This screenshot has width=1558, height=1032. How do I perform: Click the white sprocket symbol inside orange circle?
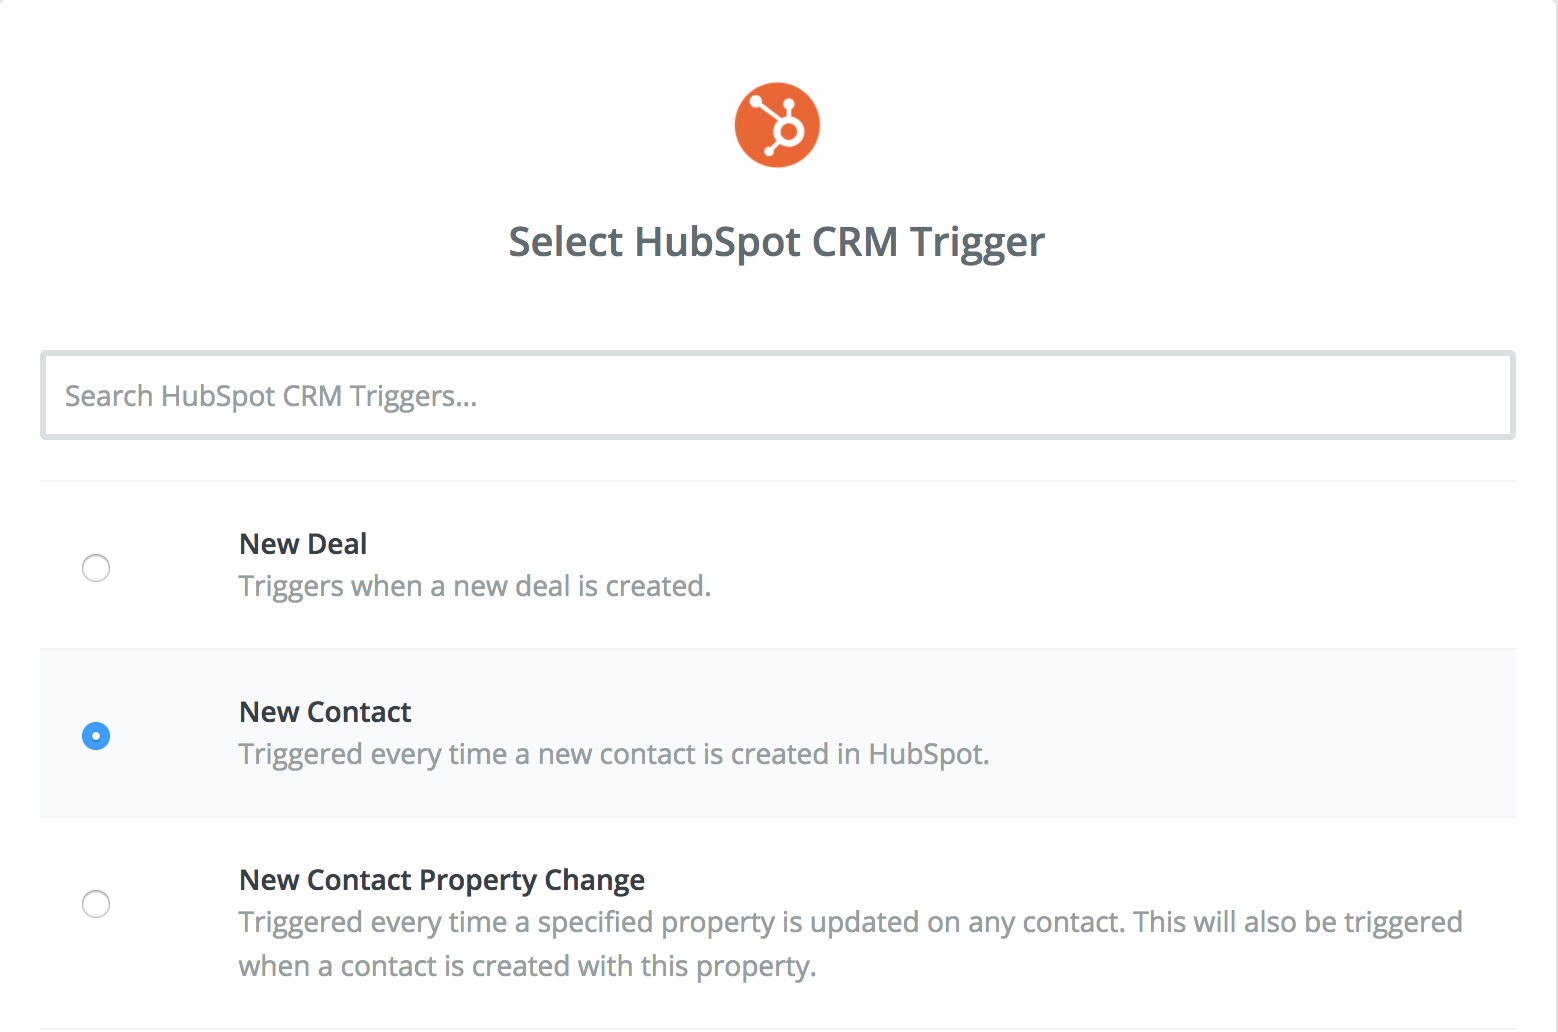click(777, 126)
